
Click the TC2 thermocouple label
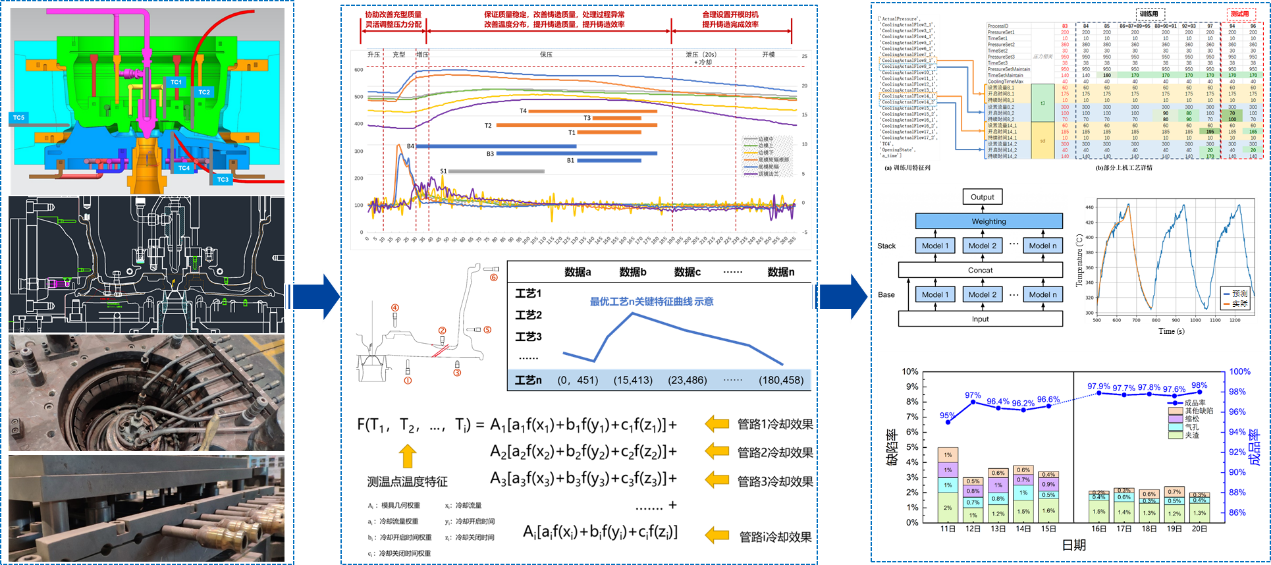tap(204, 92)
